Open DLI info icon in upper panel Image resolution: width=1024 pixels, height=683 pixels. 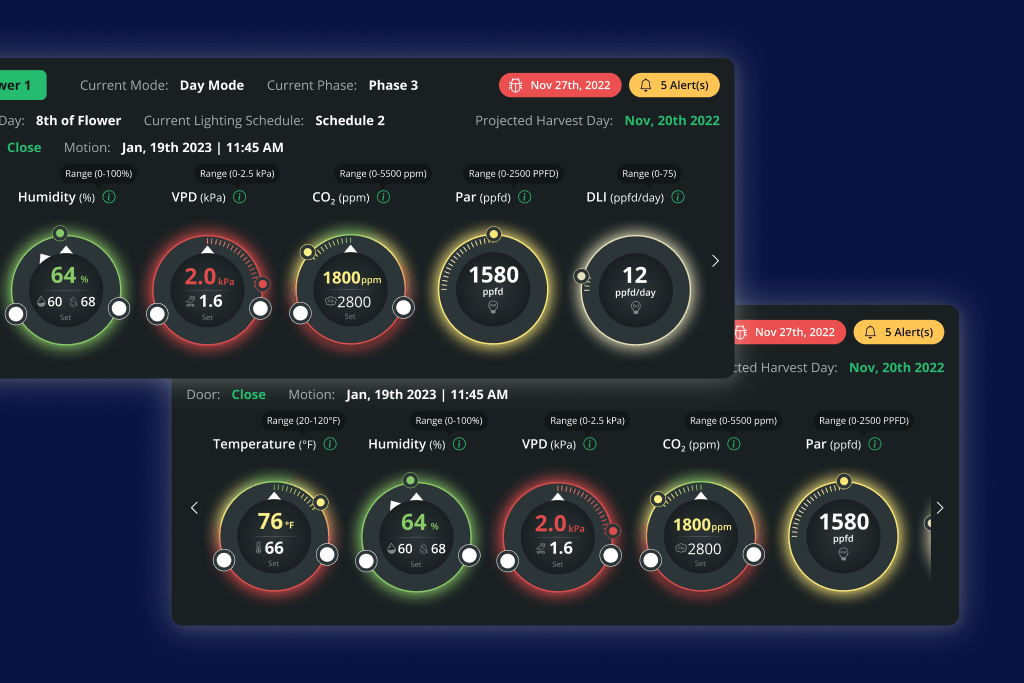point(678,197)
